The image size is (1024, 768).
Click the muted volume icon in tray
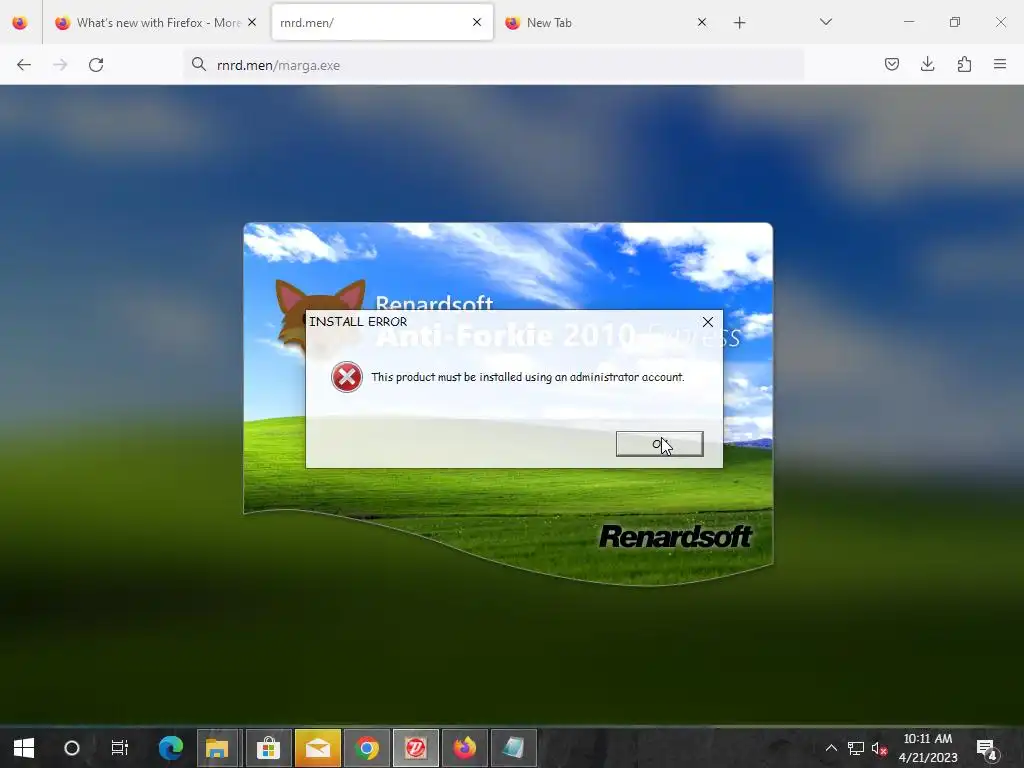[879, 748]
